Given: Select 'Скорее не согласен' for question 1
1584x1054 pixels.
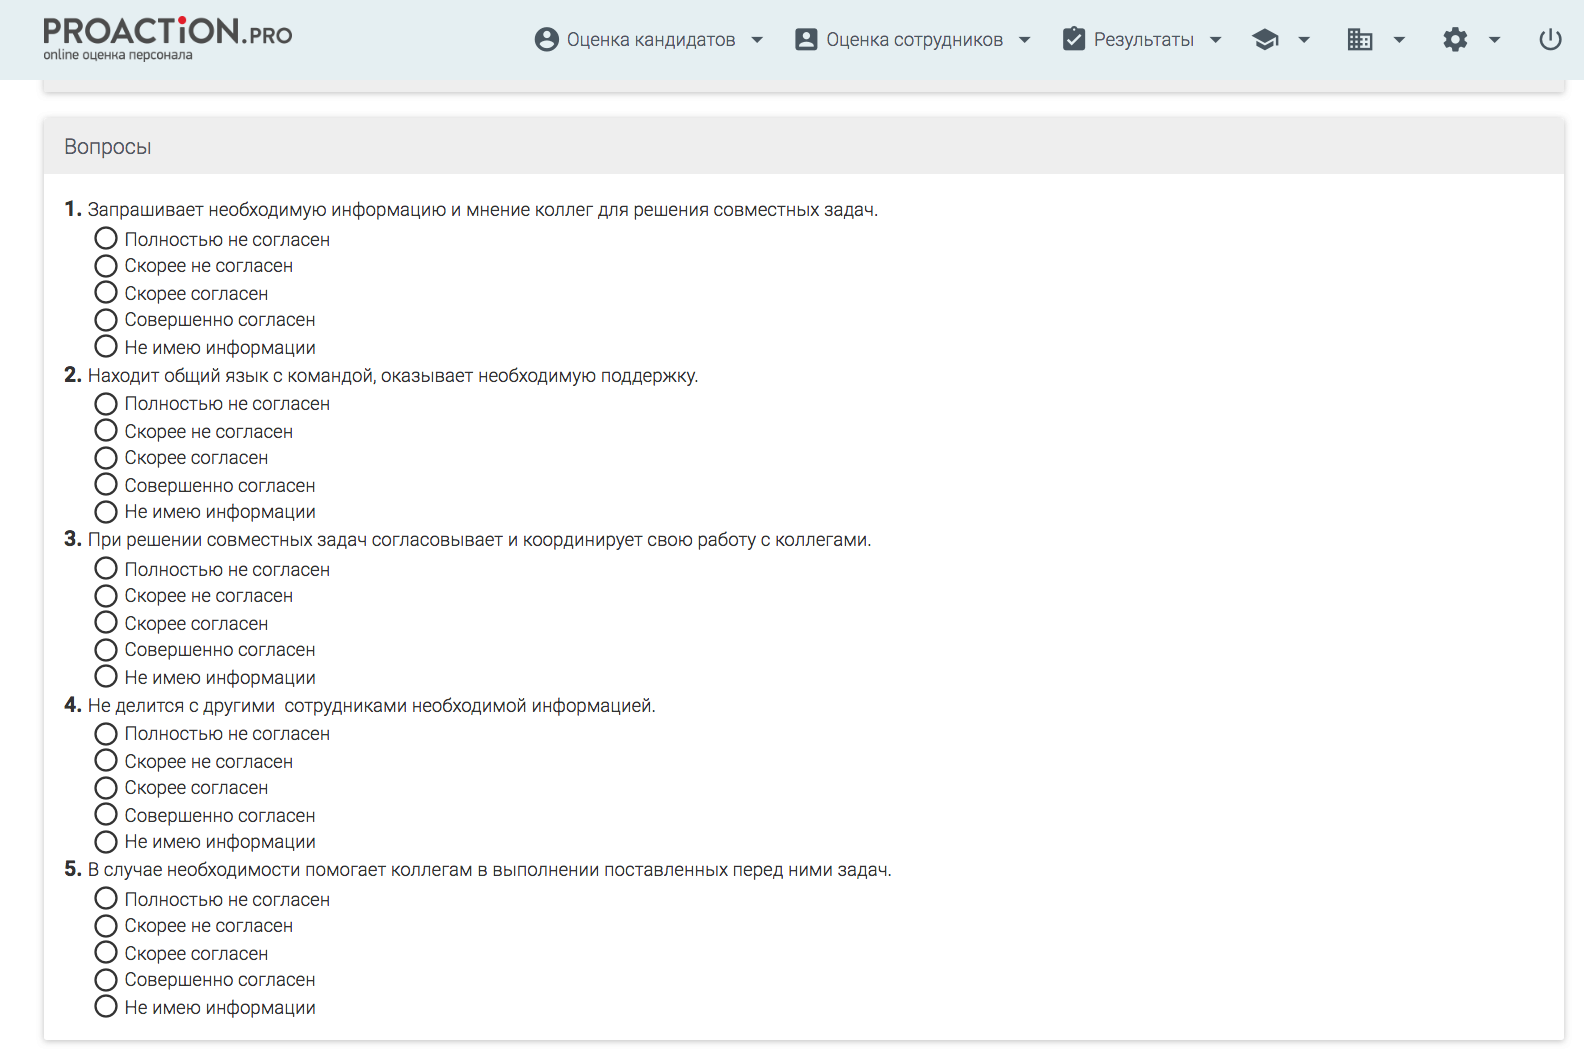Looking at the screenshot, I should point(106,266).
